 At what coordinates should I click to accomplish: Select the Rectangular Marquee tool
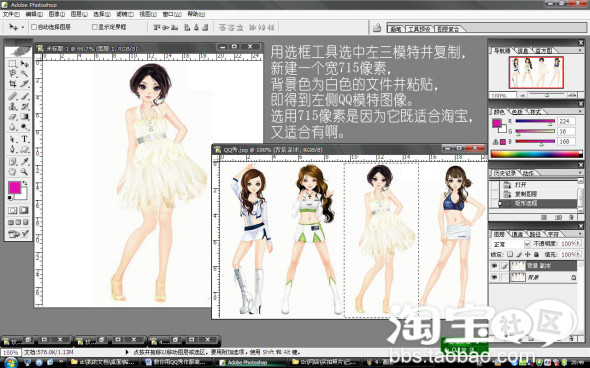pos(12,64)
